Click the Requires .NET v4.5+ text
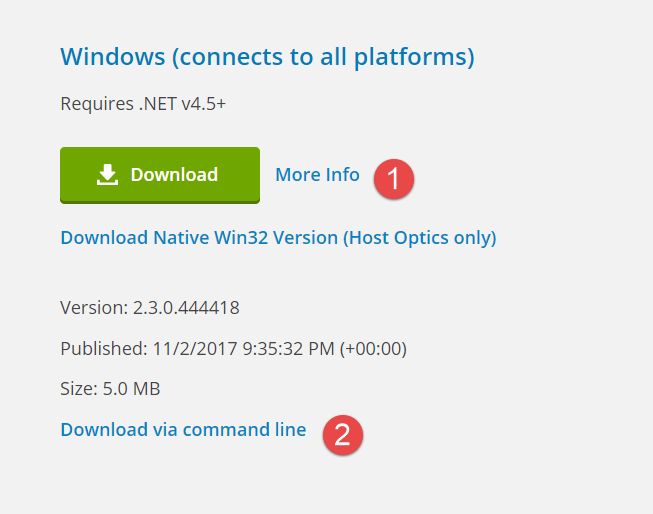This screenshot has height=514, width=653. tap(143, 104)
